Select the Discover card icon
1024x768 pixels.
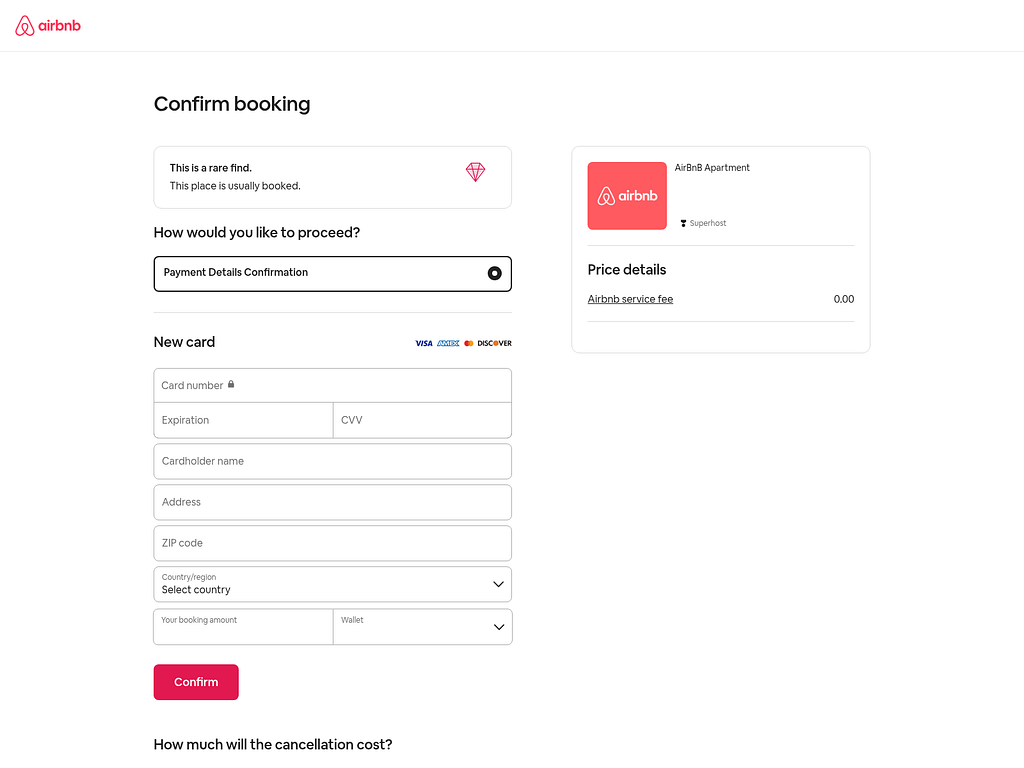(493, 343)
